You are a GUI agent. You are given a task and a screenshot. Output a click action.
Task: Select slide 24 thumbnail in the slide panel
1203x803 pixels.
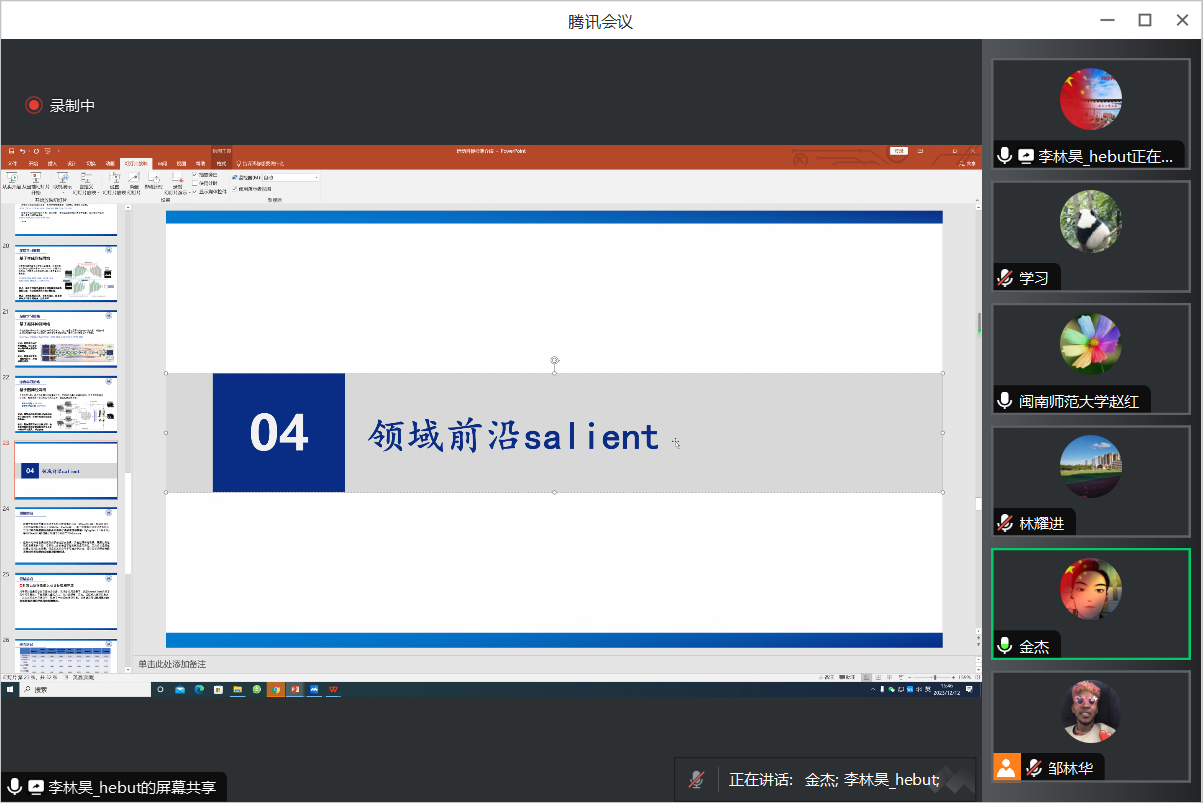pyautogui.click(x=66, y=535)
